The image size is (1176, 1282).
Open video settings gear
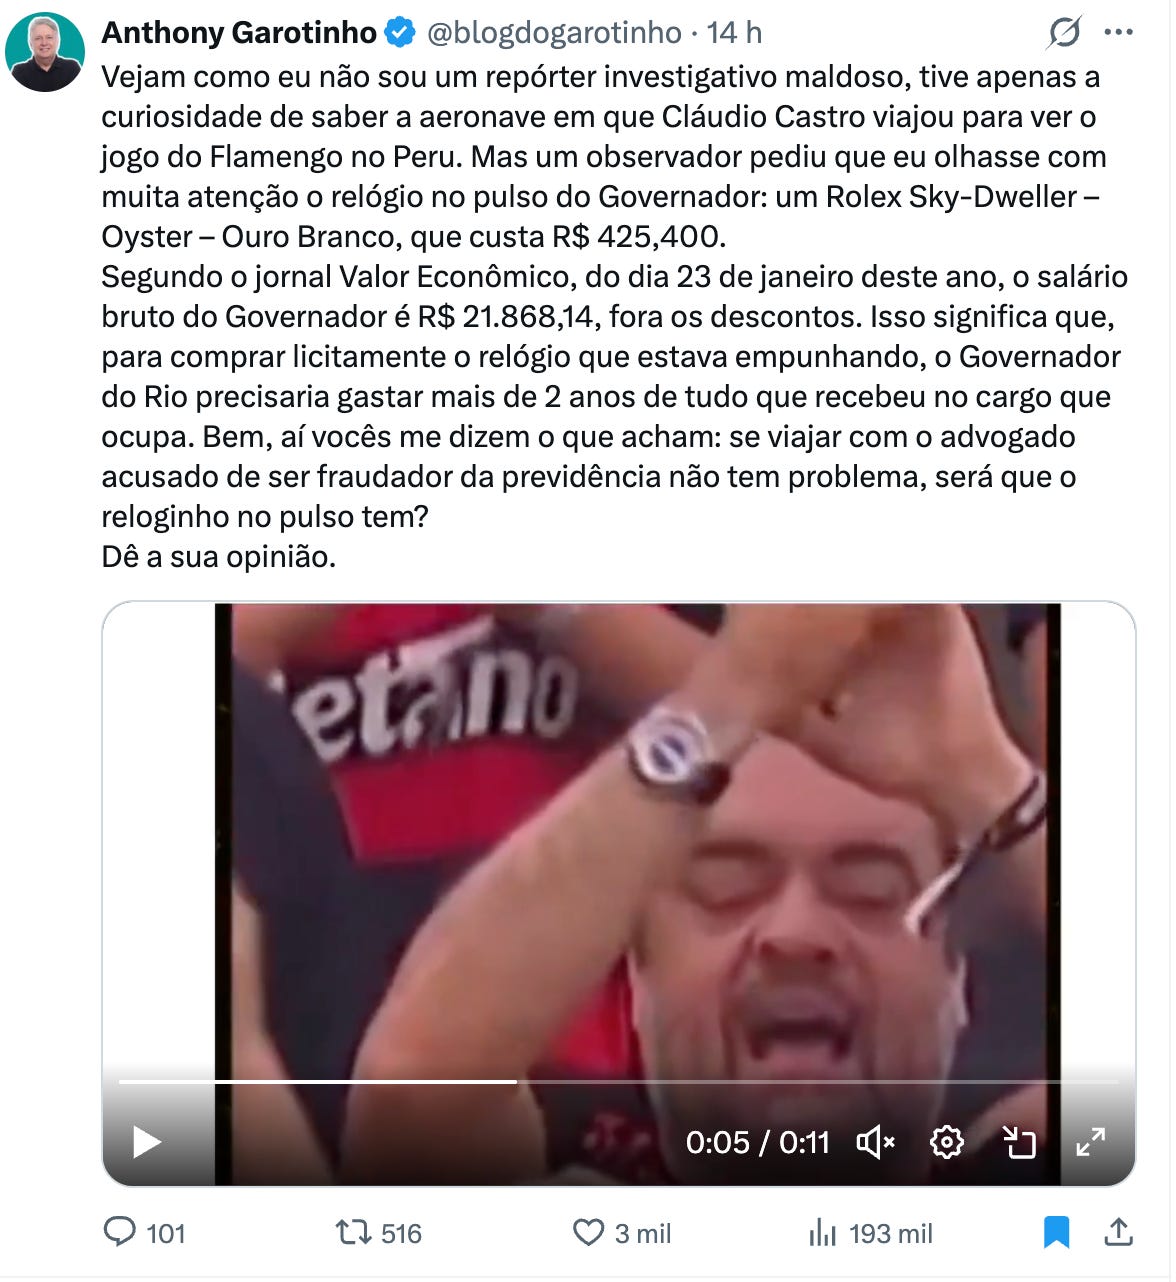pyautogui.click(x=946, y=1142)
